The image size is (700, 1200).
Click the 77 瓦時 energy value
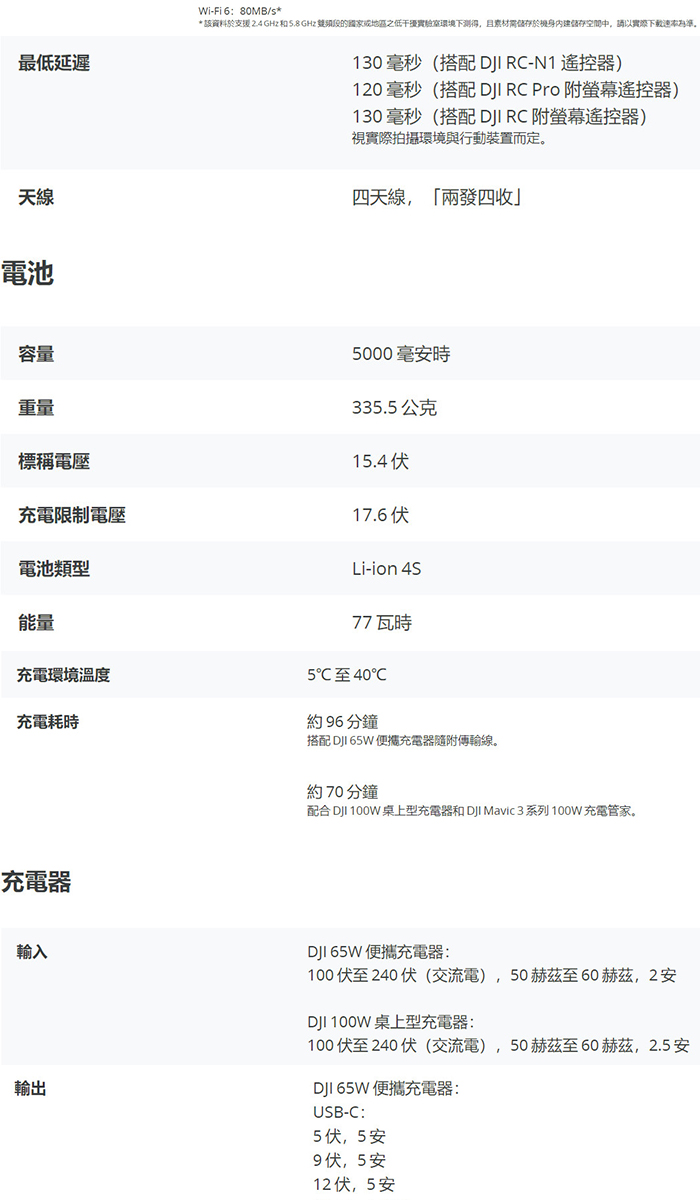pos(382,623)
